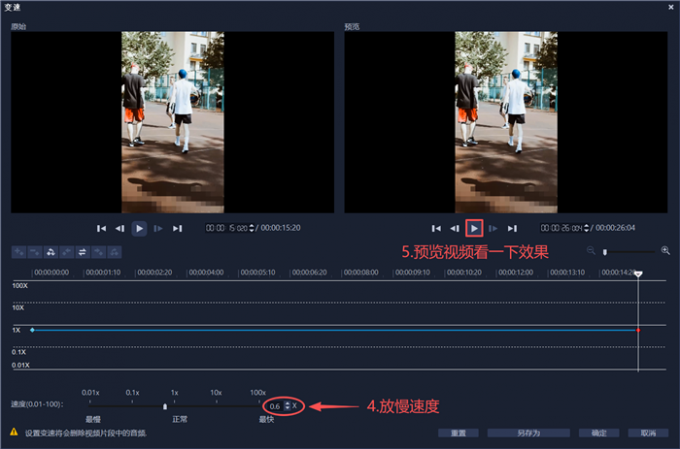
Task: Click the 另存为 save-as button
Action: [x=529, y=433]
